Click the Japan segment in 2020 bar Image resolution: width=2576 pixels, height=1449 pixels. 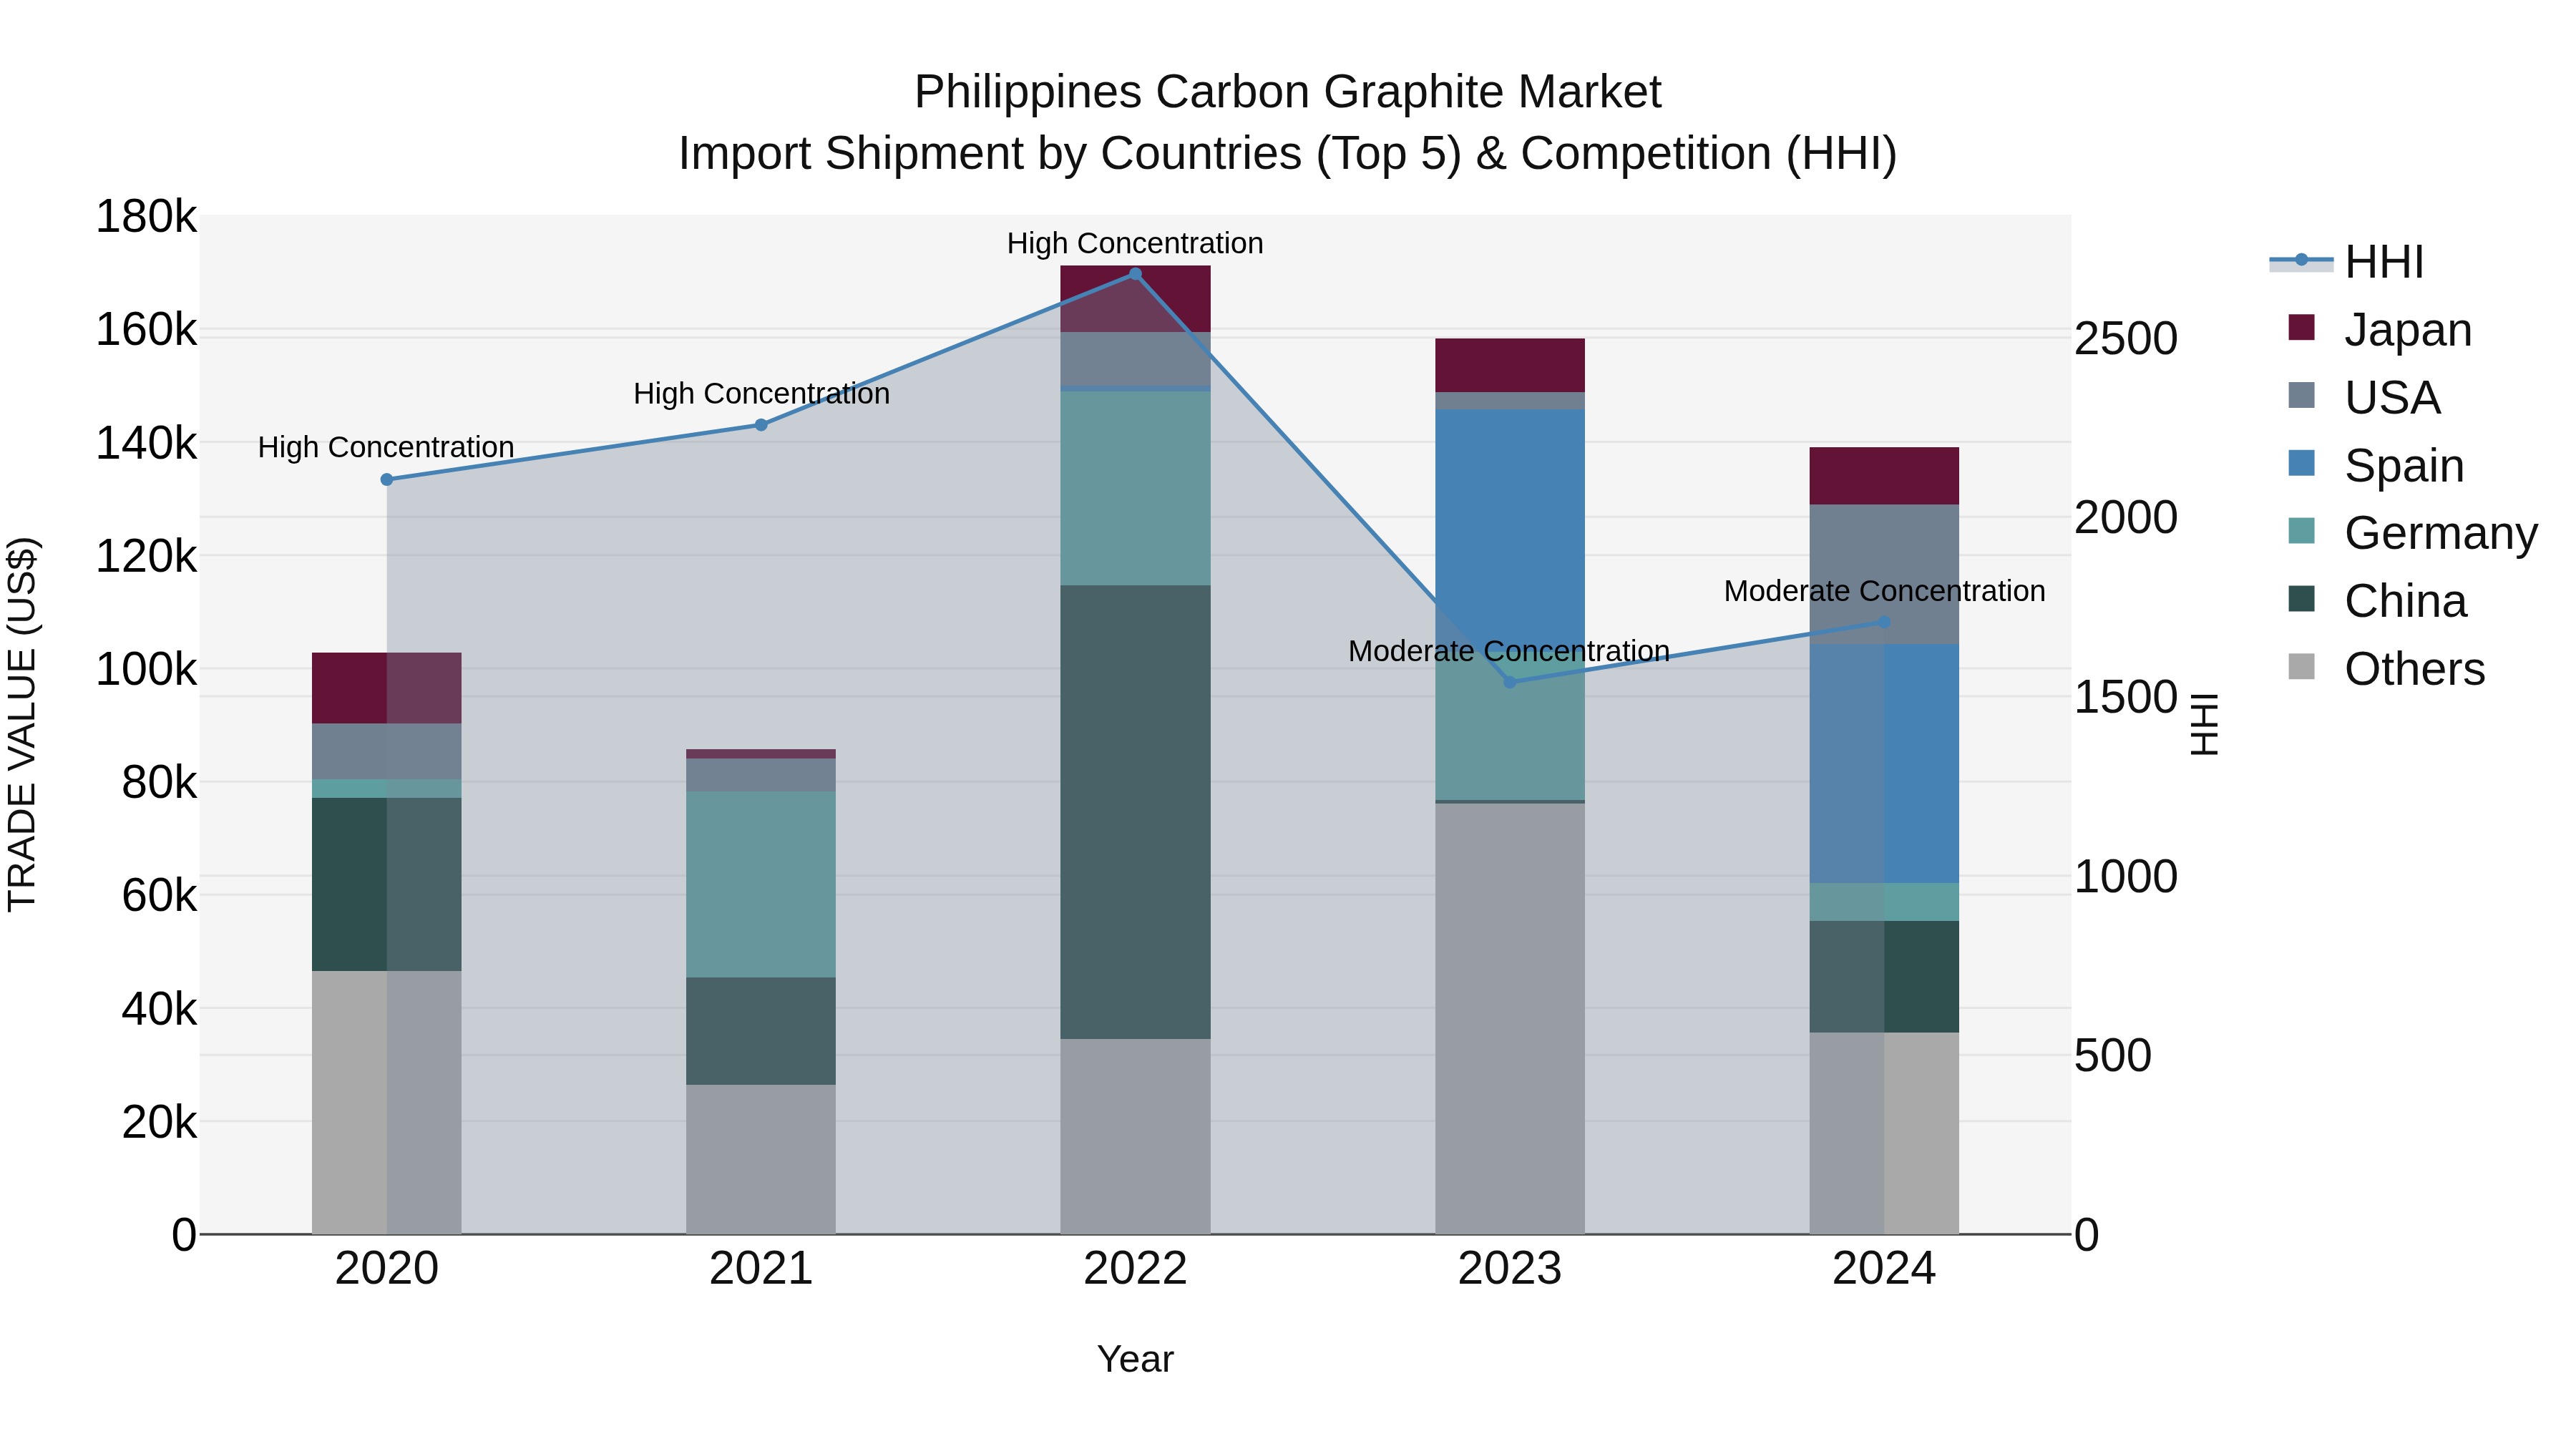387,688
